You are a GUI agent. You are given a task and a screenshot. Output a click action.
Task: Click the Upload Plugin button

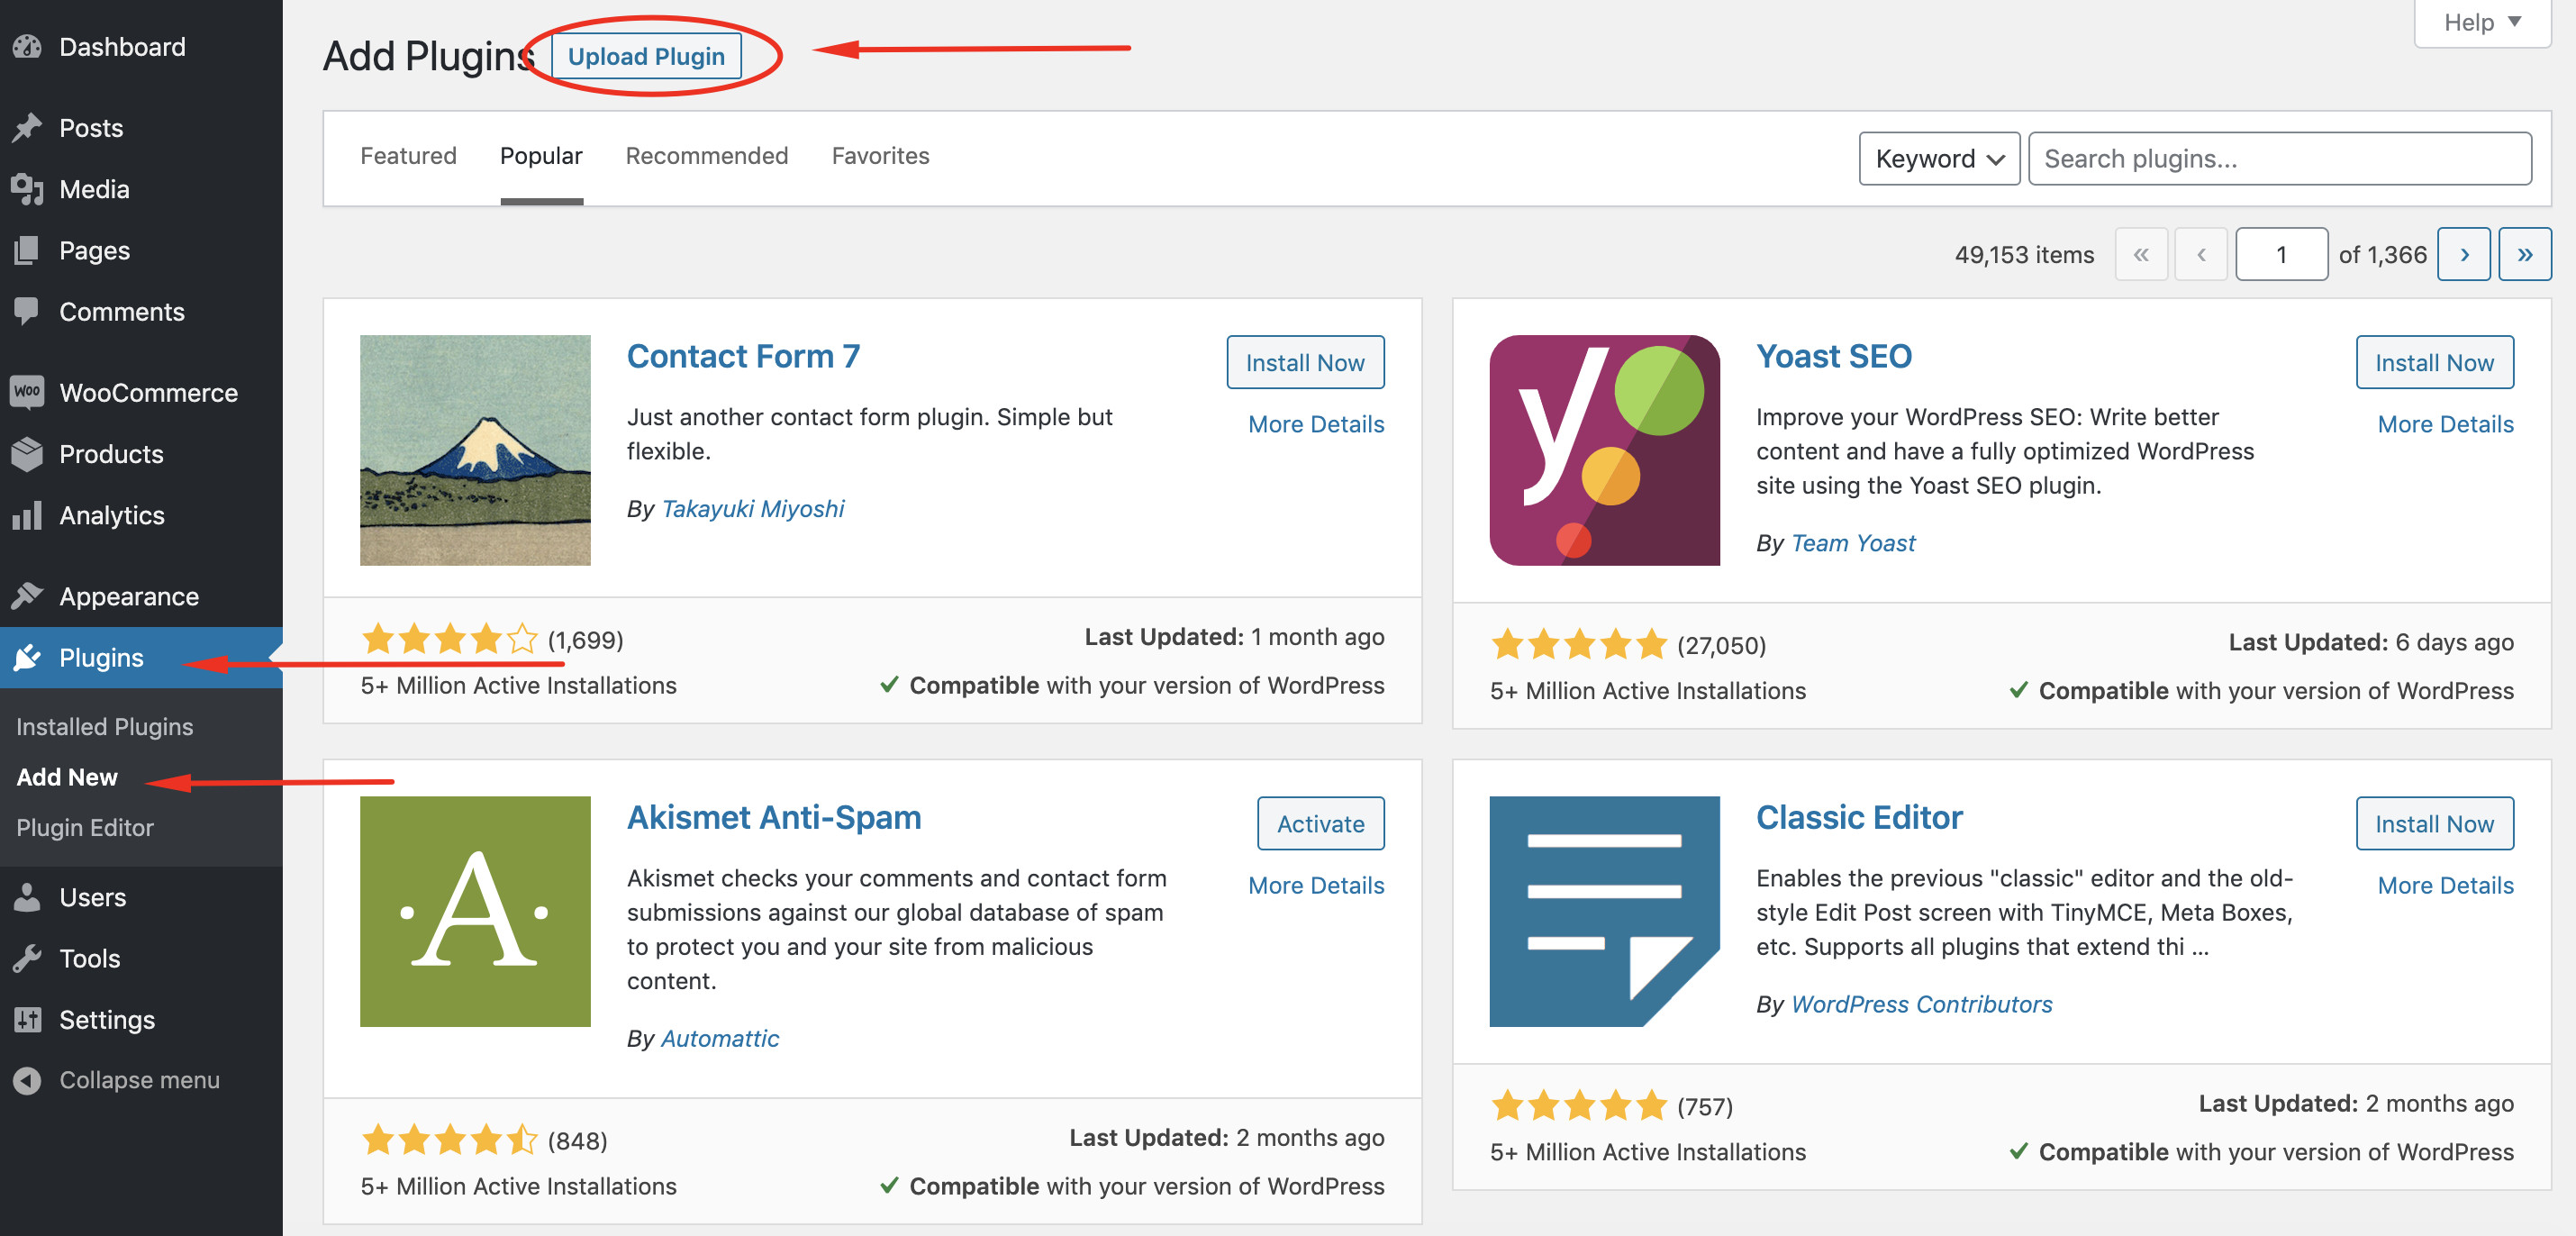pyautogui.click(x=646, y=56)
